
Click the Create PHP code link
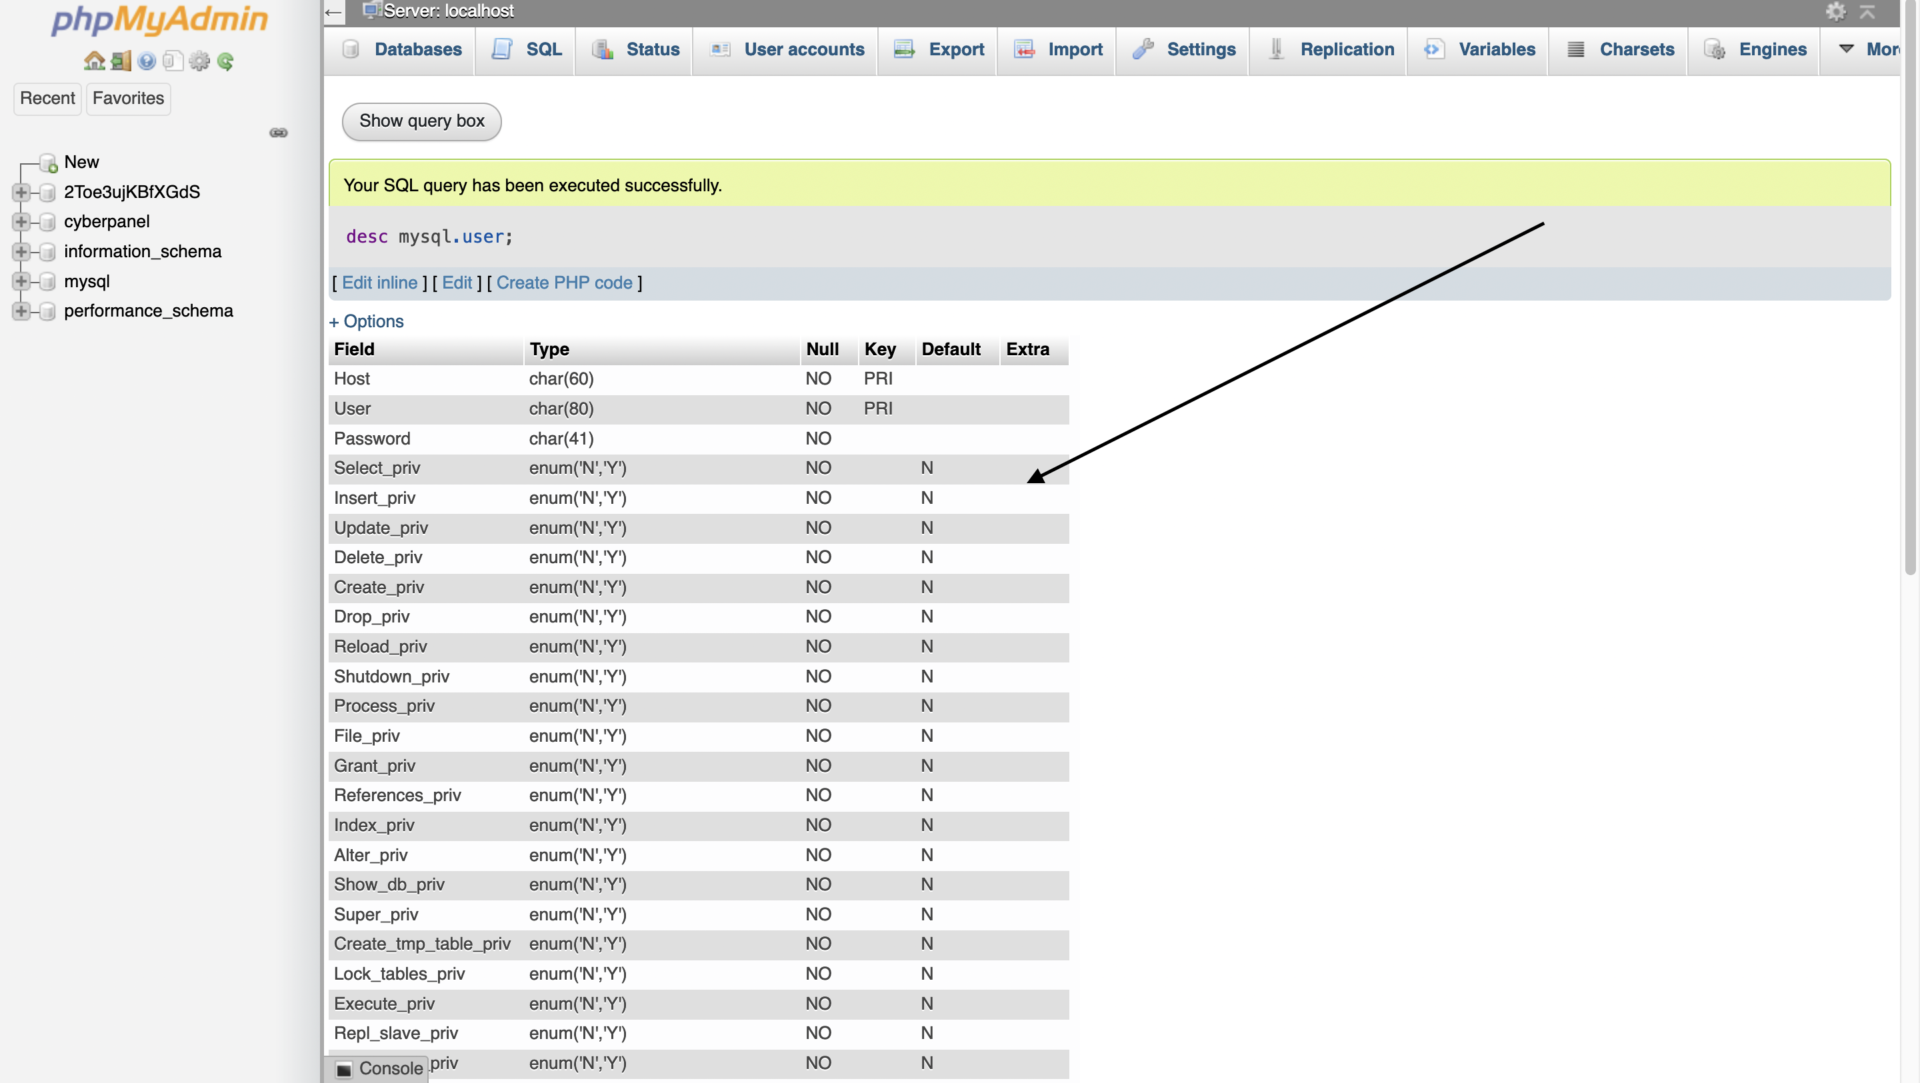(x=564, y=283)
